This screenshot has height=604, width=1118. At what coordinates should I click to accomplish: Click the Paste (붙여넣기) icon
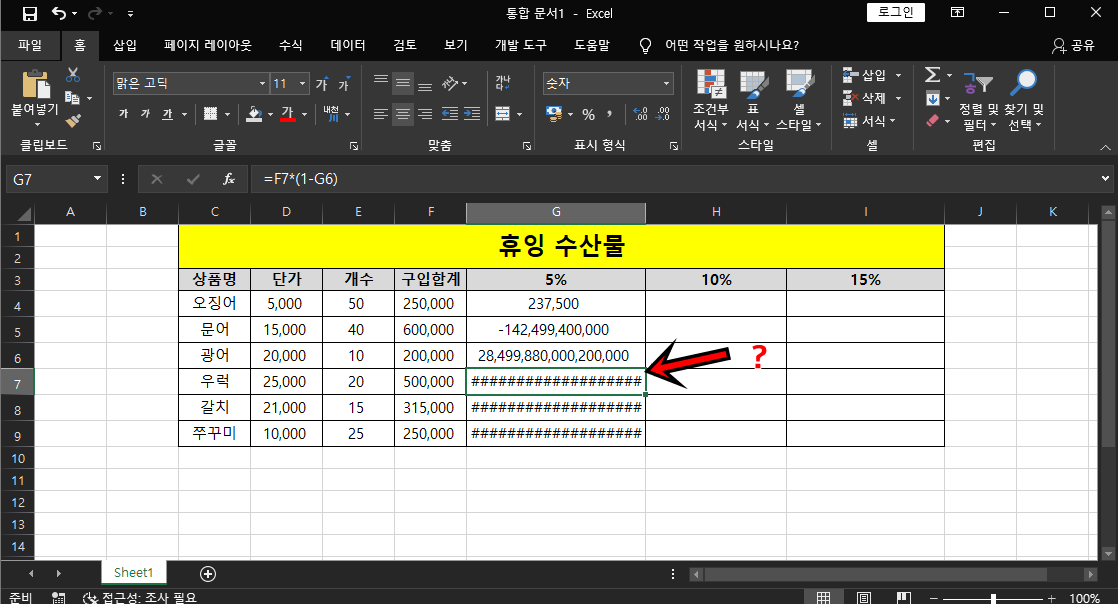click(35, 84)
